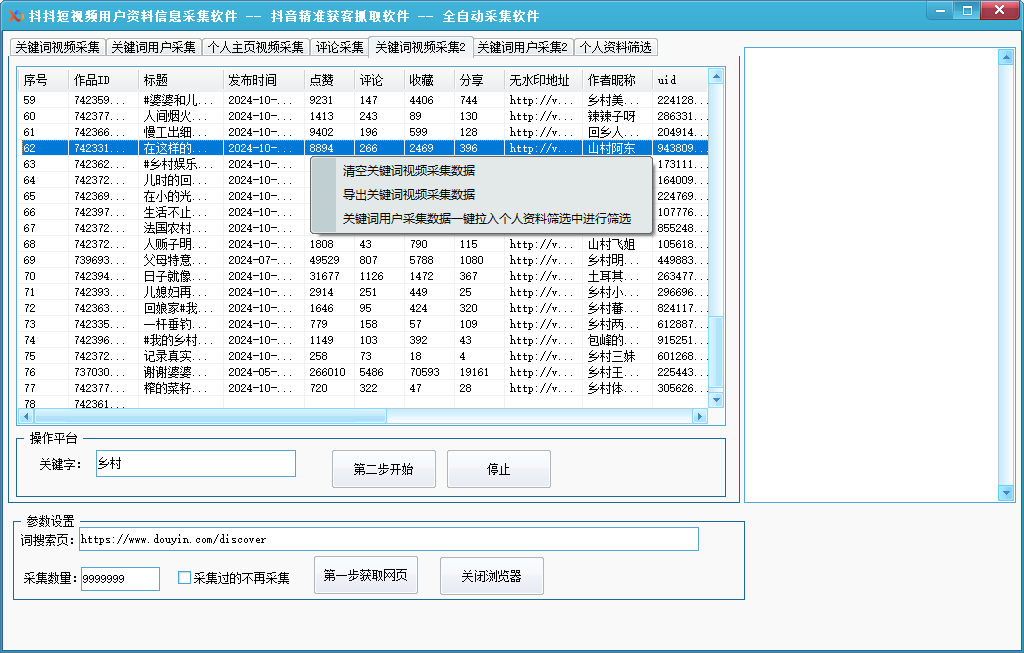Click author 山村飞姐 in row 68
Viewport: 1024px width, 653px height.
(x=611, y=244)
